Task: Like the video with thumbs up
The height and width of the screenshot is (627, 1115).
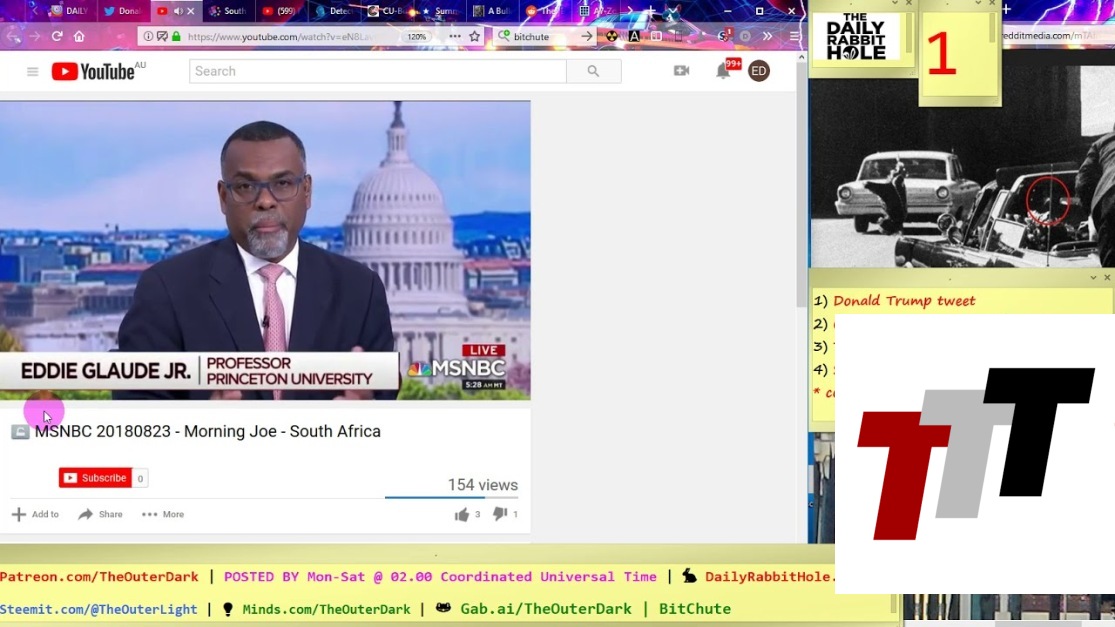Action: (x=462, y=514)
